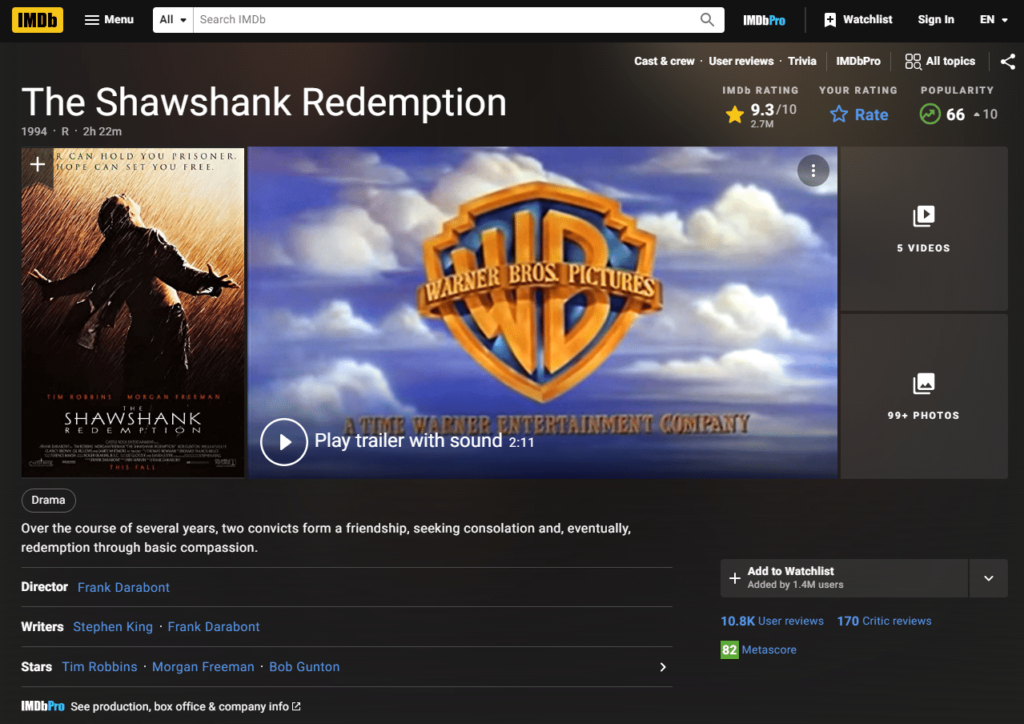Image resolution: width=1024 pixels, height=724 pixels.
Task: Click the Writers label
Action: pos(42,627)
